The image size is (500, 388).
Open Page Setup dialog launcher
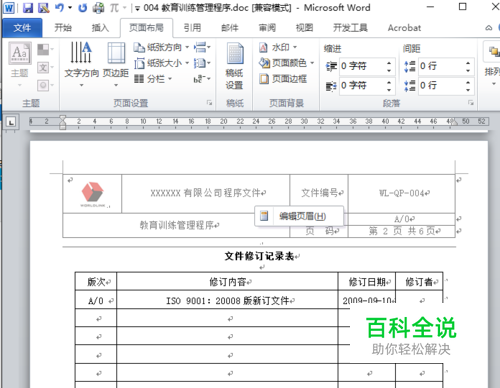pos(209,103)
